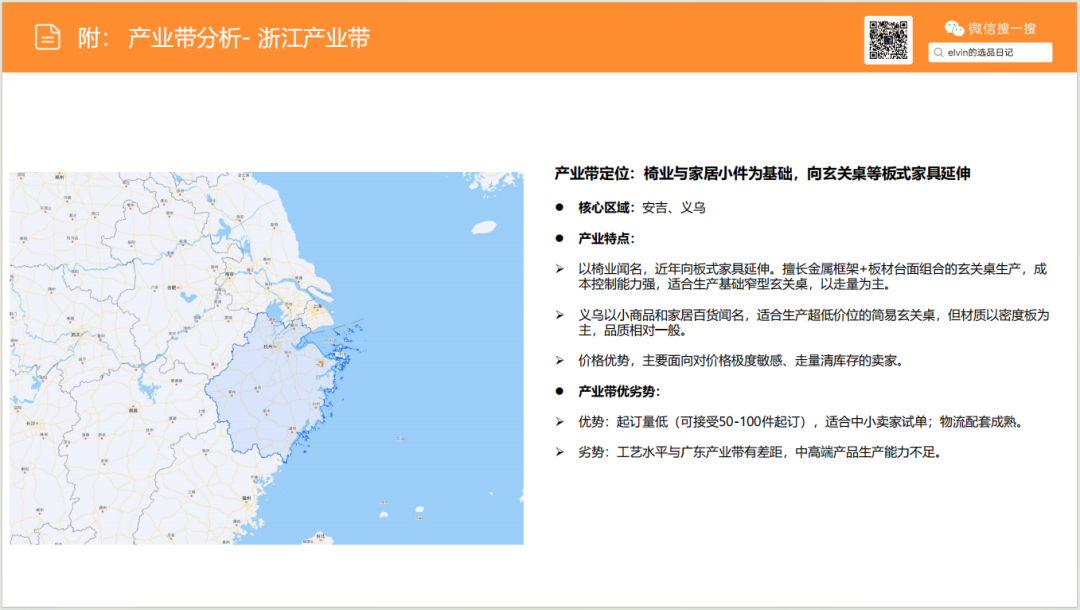Click the orange location marker near Ningbo
This screenshot has height=610, width=1080.
pos(320,360)
